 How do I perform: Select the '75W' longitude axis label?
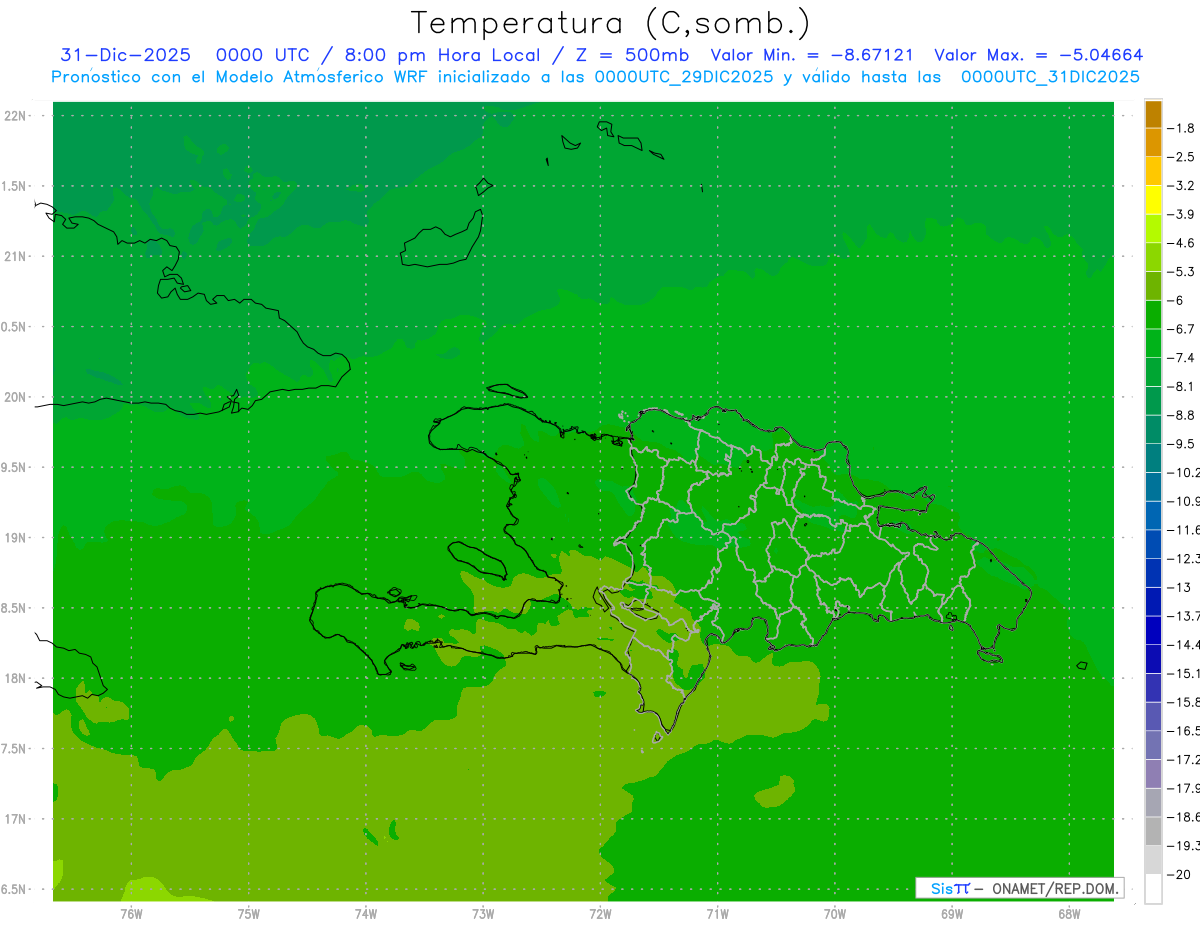pyautogui.click(x=249, y=914)
